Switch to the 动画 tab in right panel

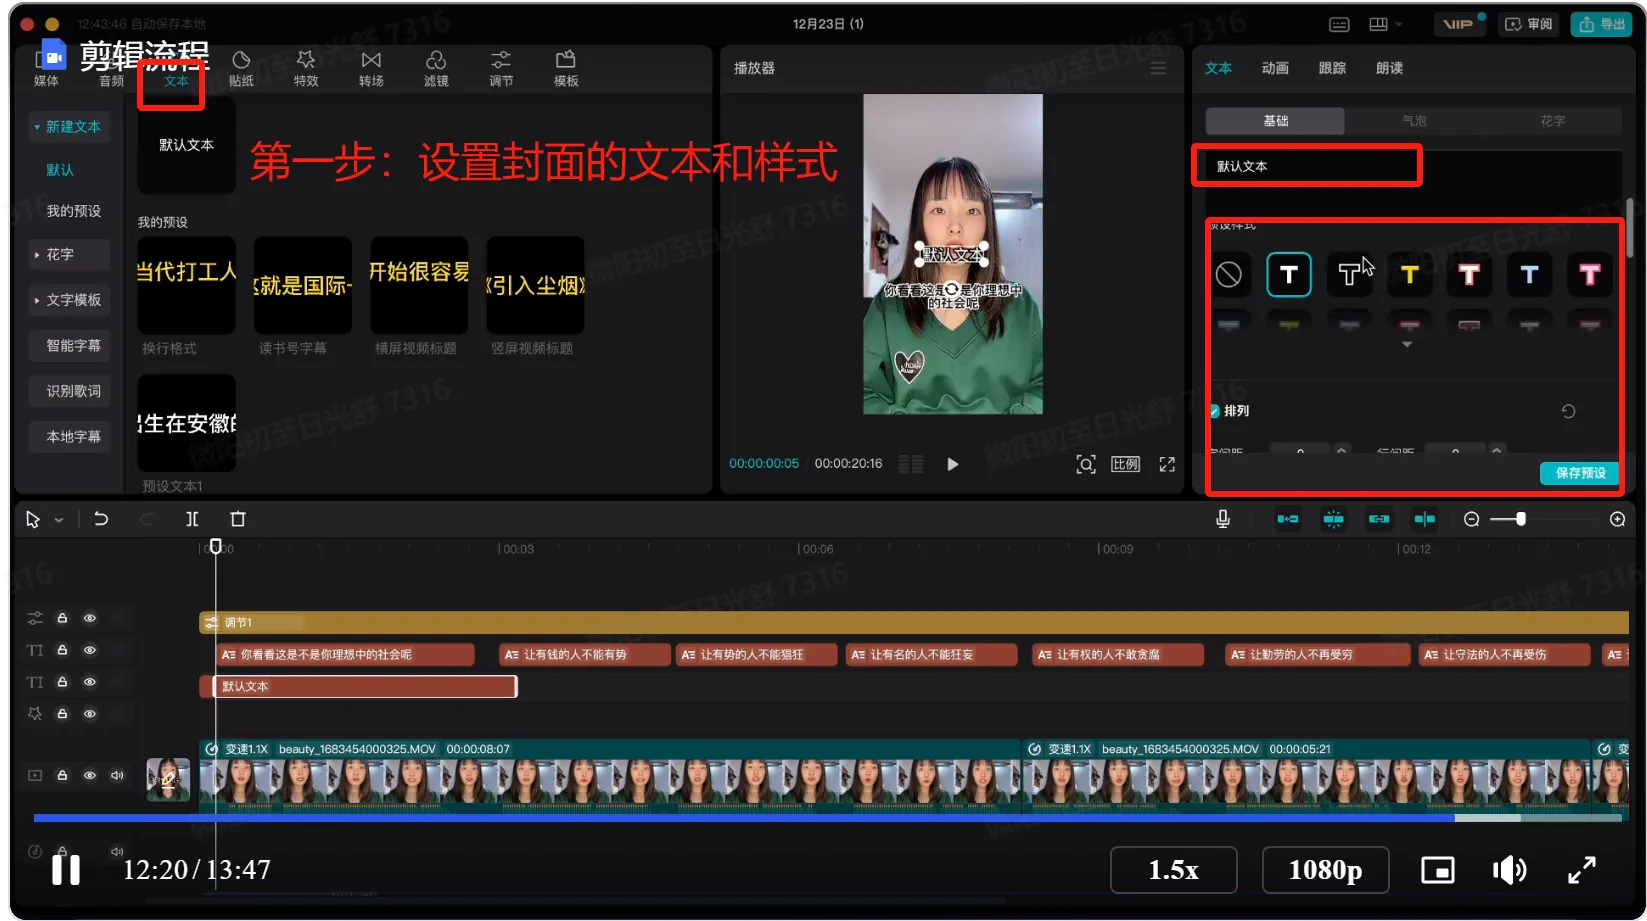click(x=1274, y=68)
